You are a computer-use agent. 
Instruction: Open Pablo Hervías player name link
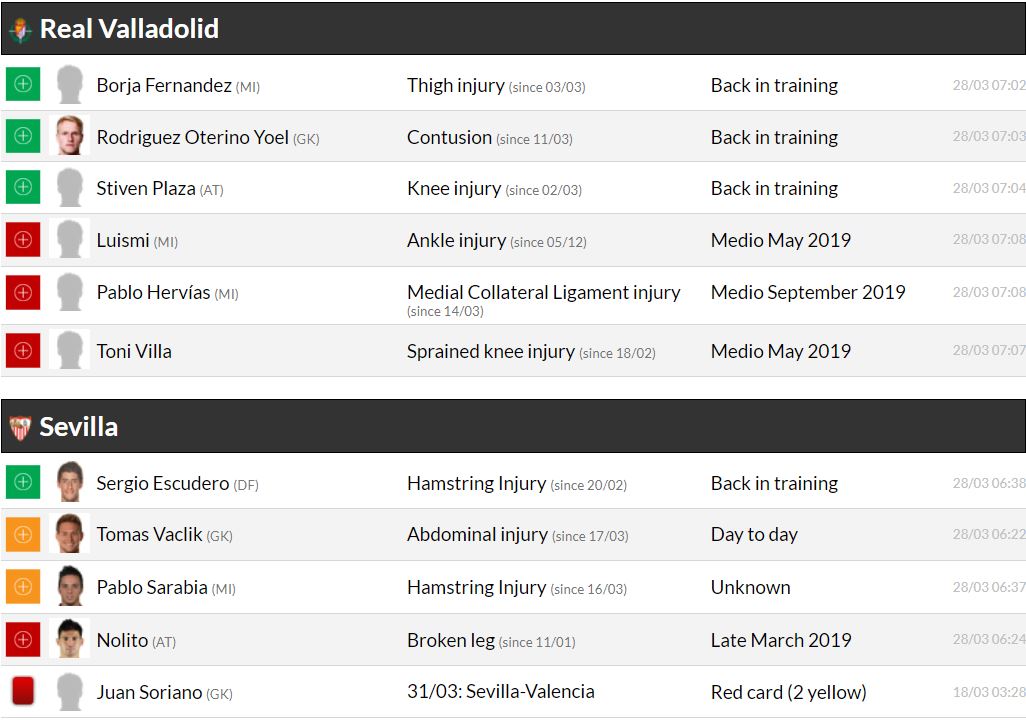153,293
